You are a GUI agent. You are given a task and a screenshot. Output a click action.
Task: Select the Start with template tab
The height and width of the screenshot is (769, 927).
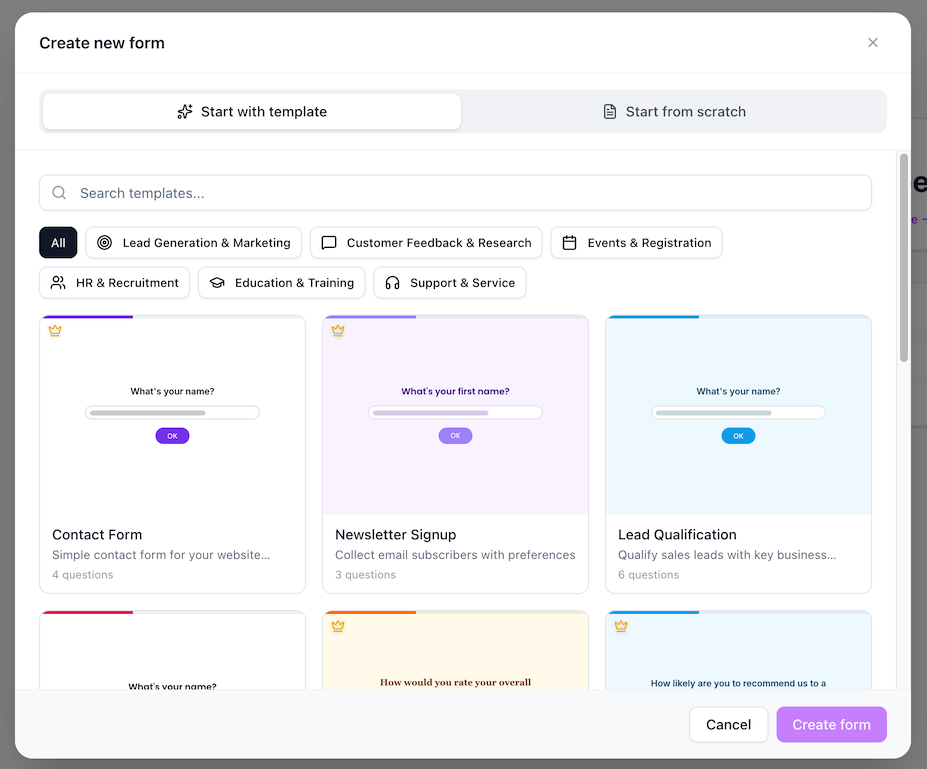[252, 112]
